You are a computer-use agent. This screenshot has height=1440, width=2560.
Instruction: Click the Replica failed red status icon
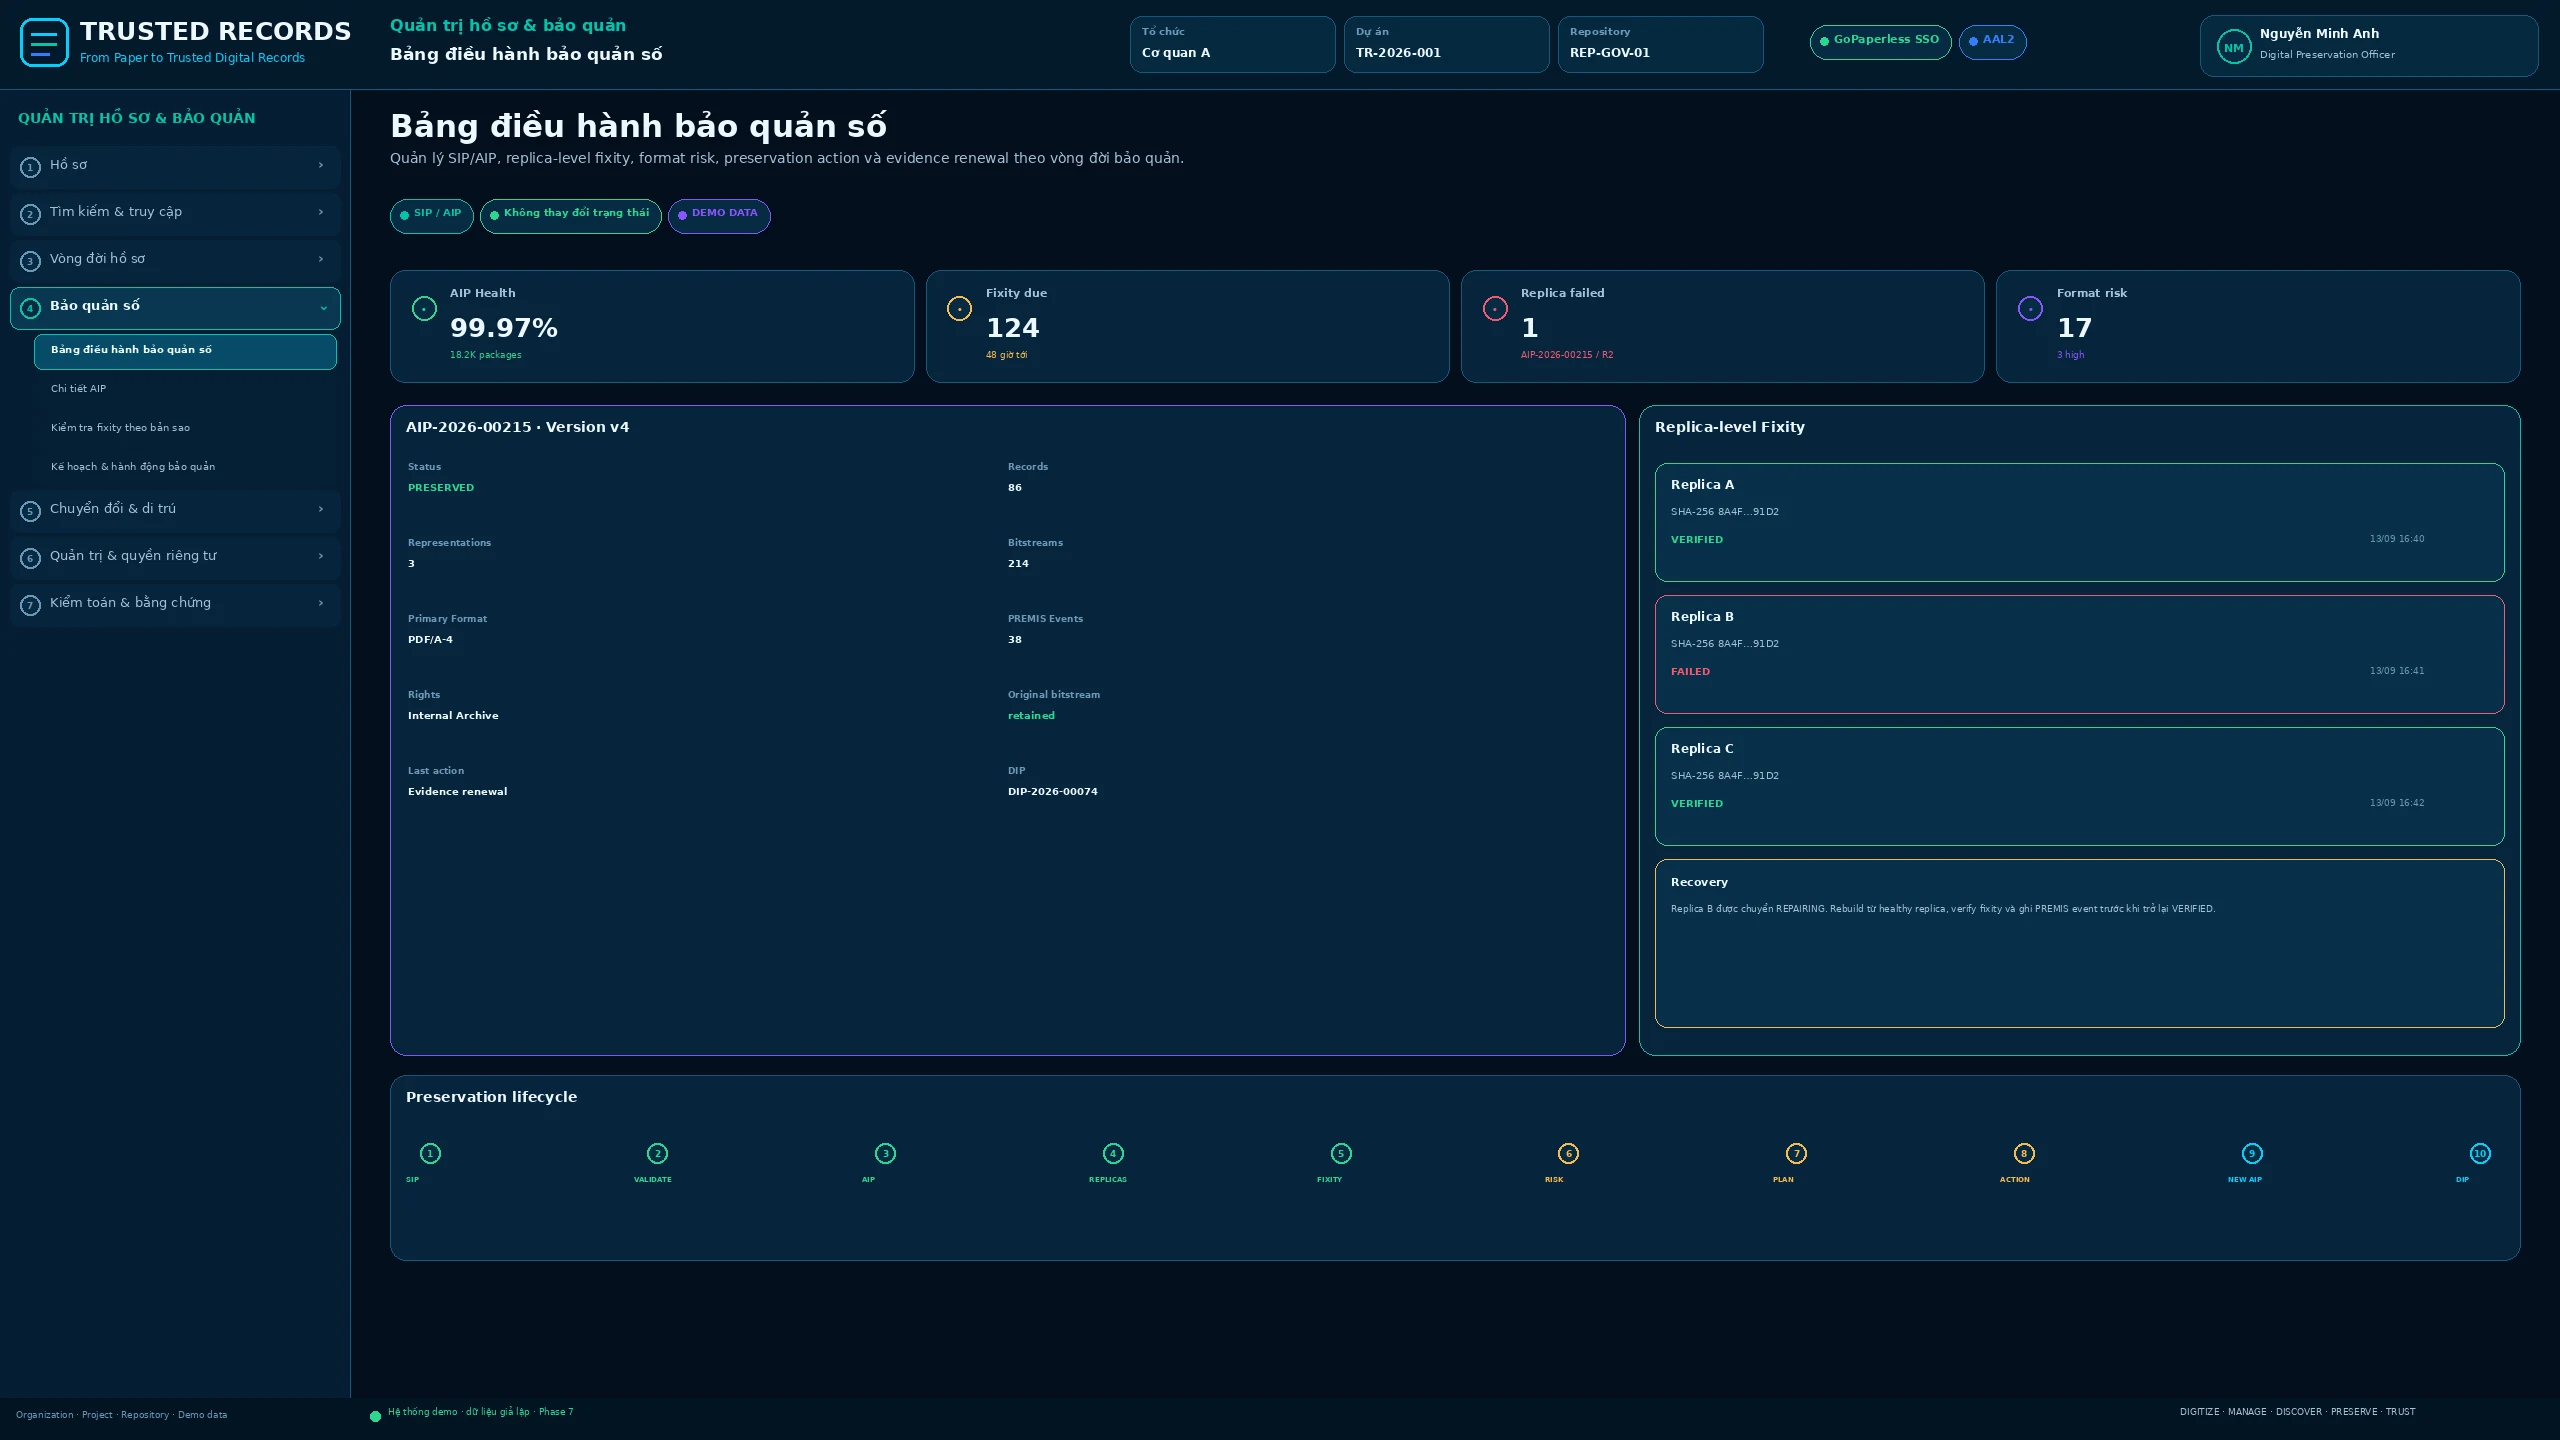click(x=1495, y=309)
